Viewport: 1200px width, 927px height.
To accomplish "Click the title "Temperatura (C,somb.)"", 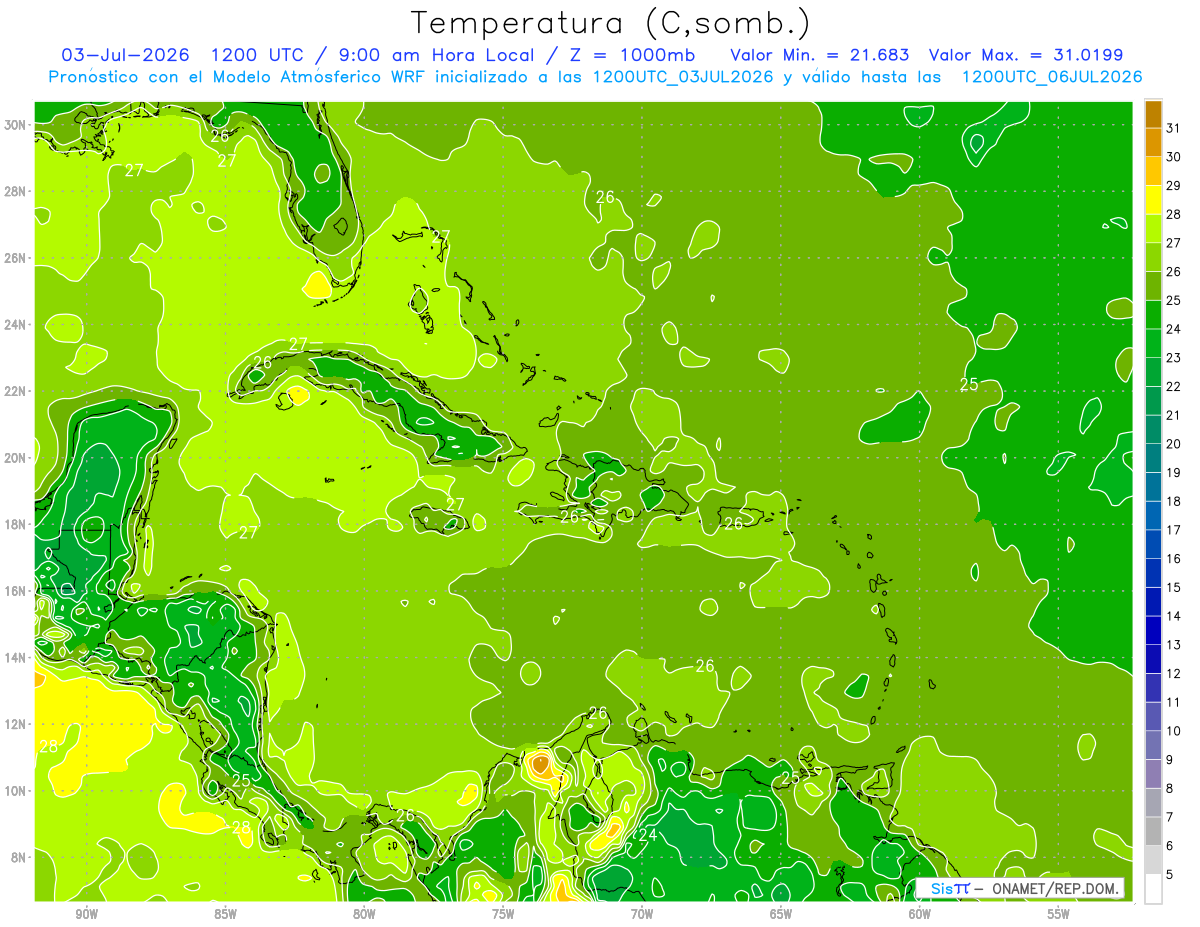I will (610, 23).
